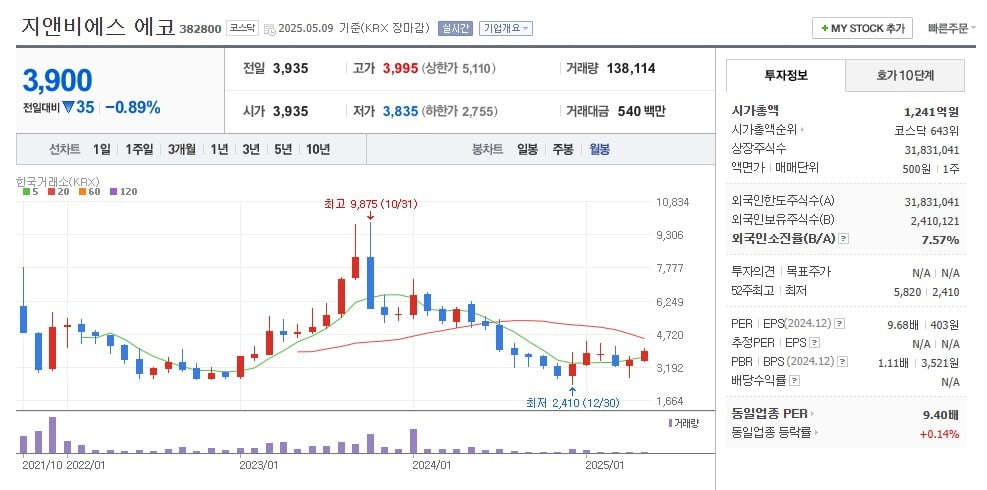Click the 거래량 value 138,114
This screenshot has width=987, height=490.
click(631, 69)
